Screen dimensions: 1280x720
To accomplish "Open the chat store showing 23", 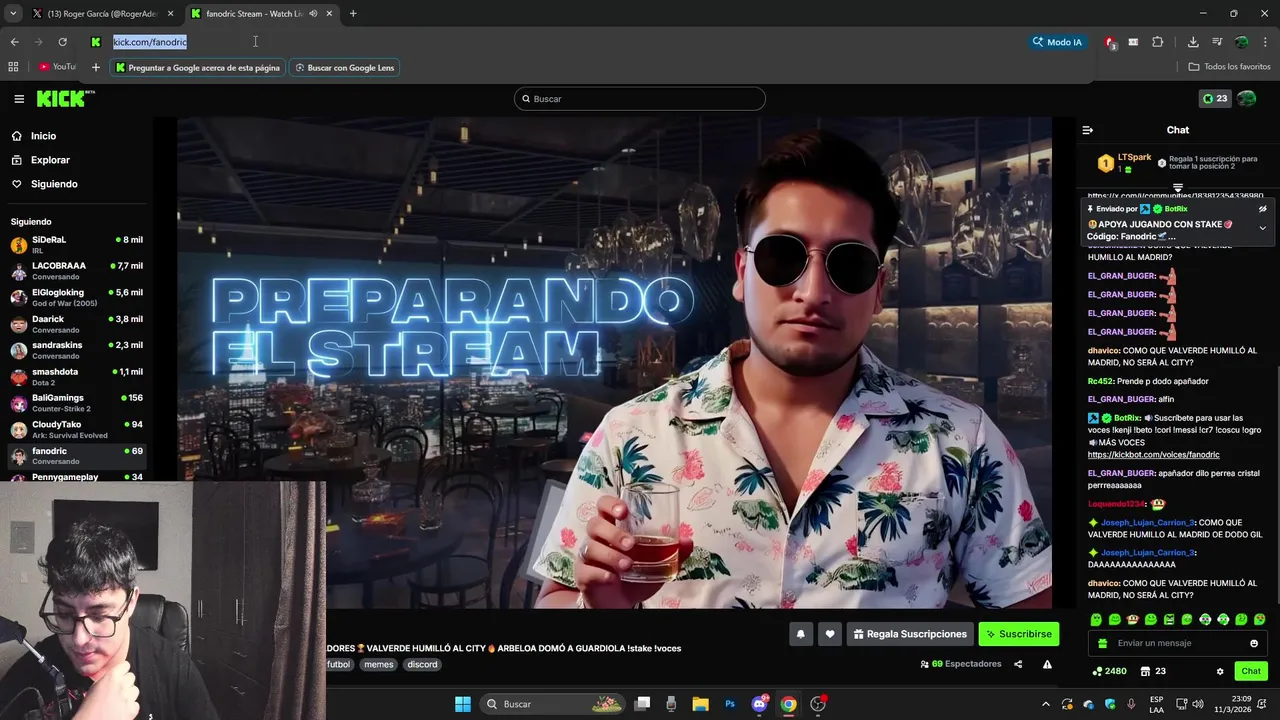I will click(x=1153, y=671).
